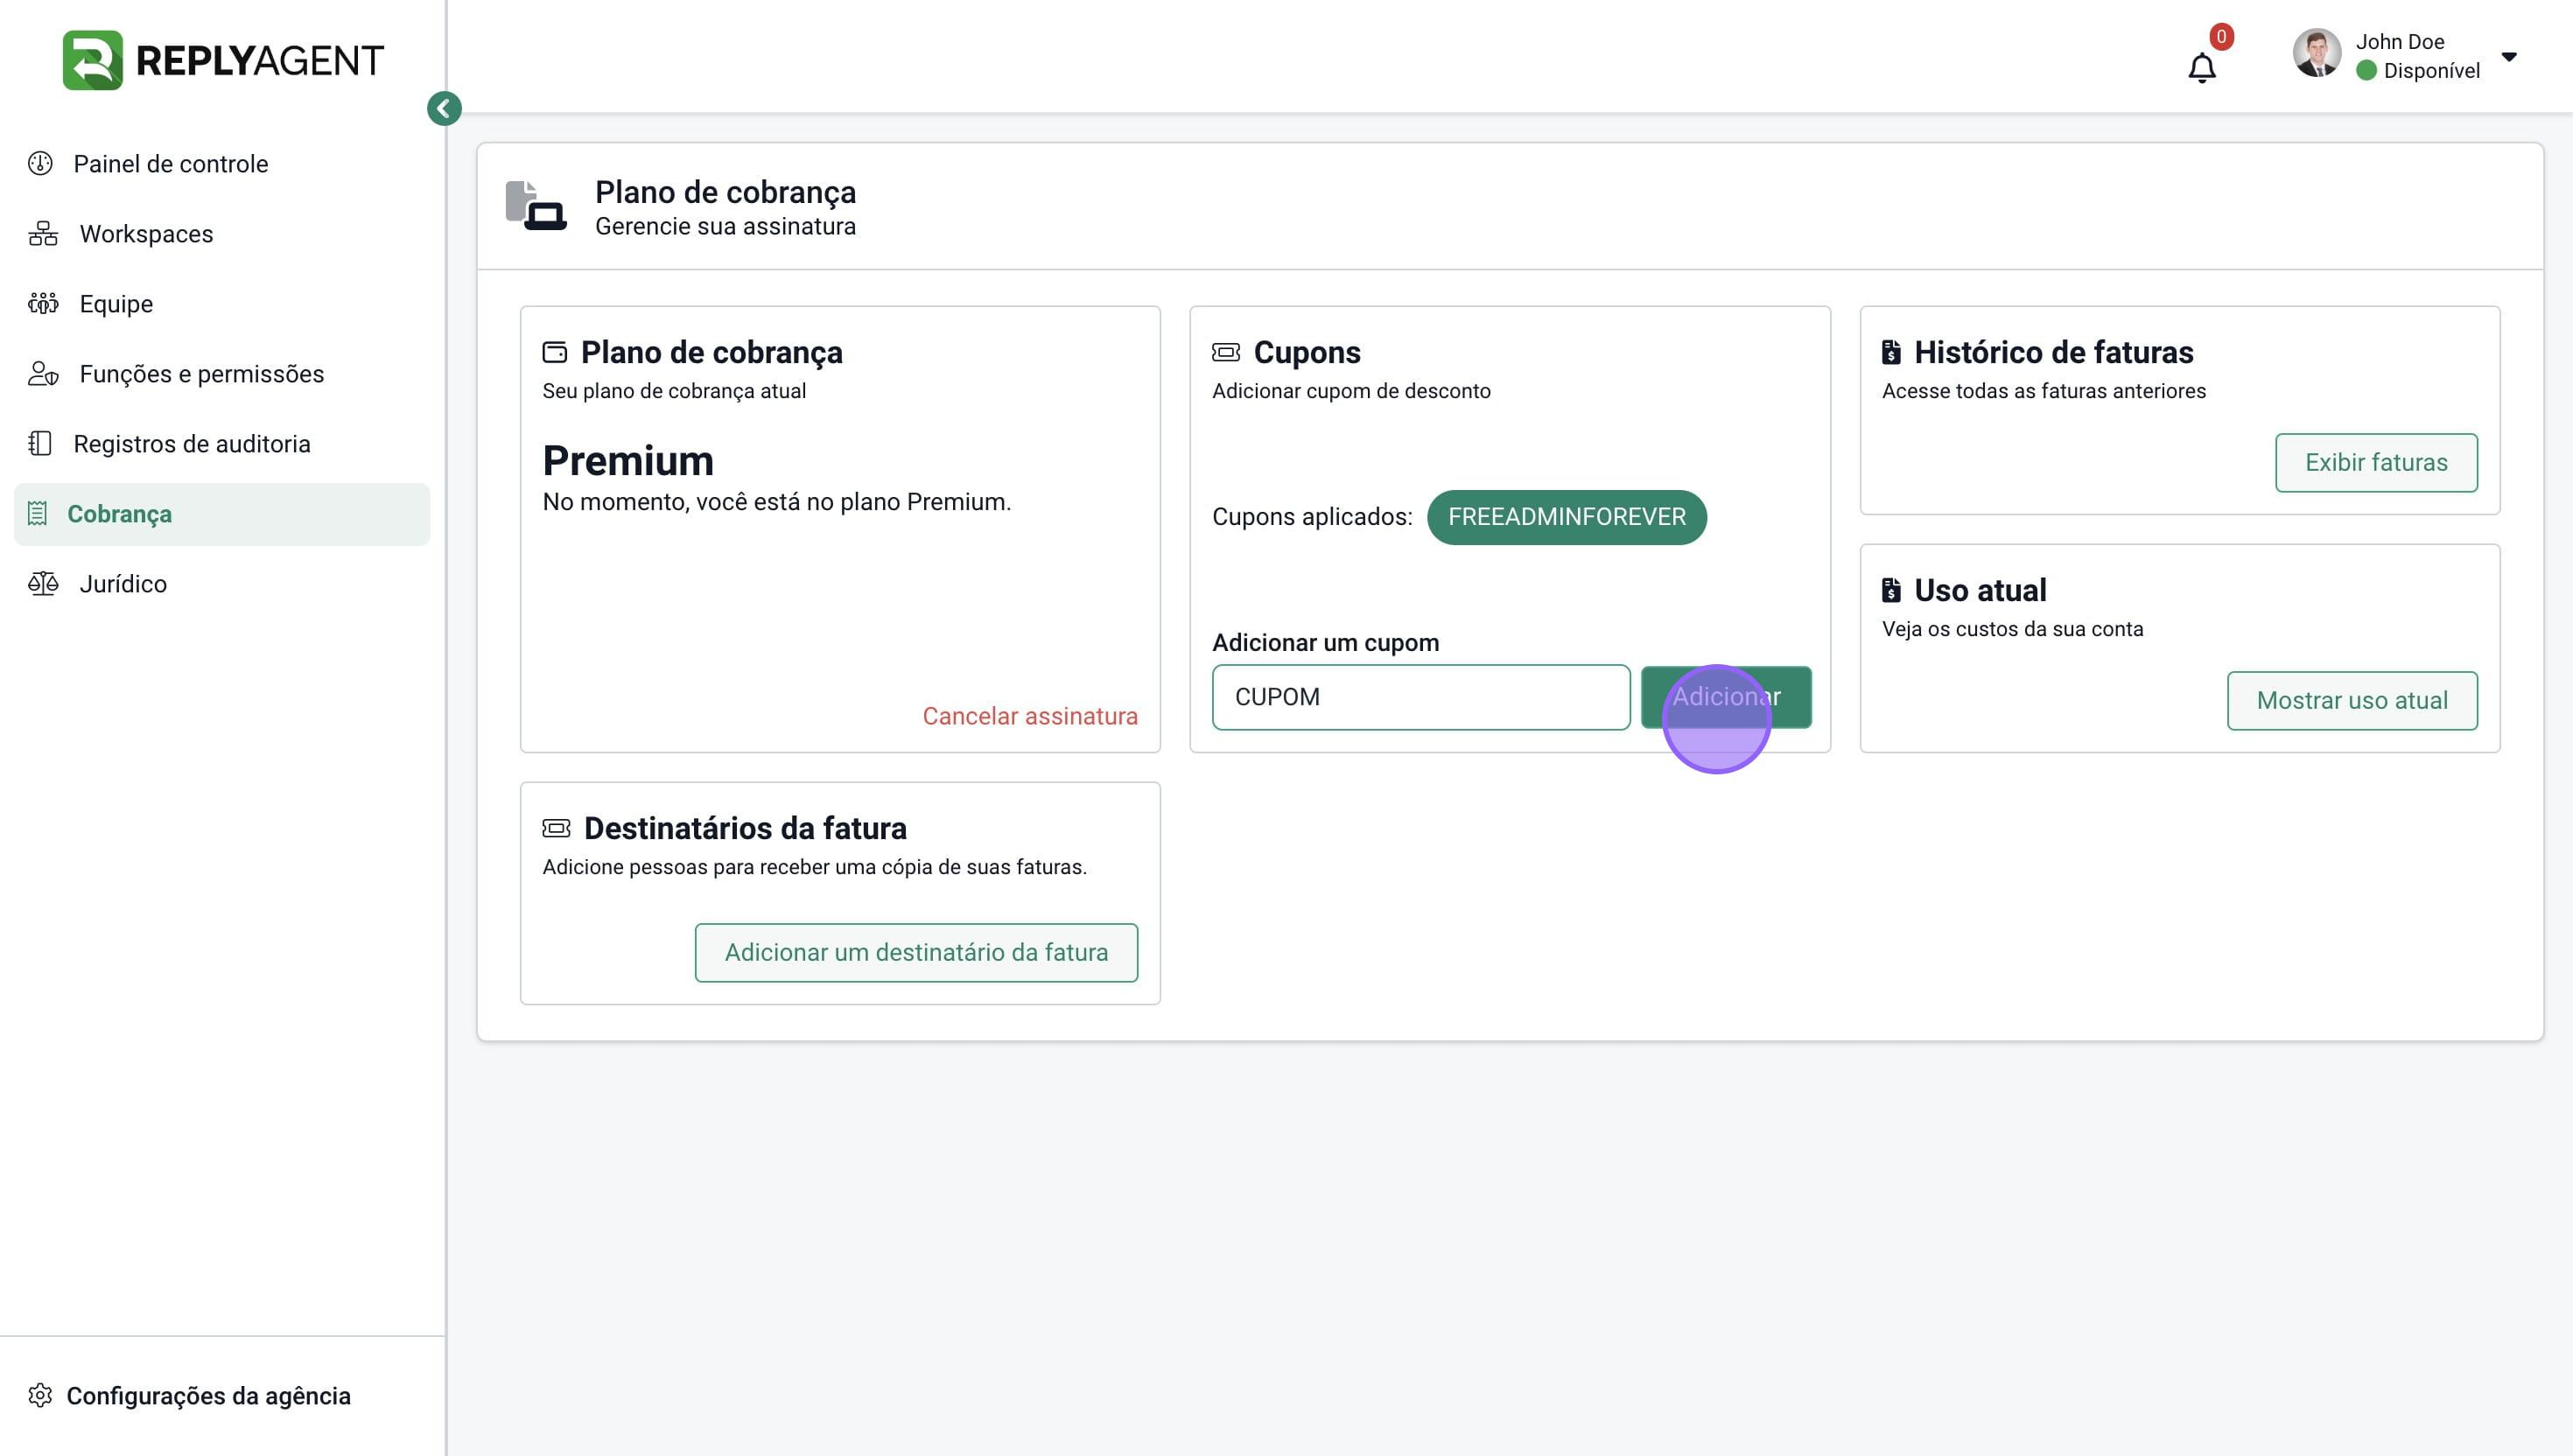Viewport: 2573px width, 1456px height.
Task: Focus the CUPOM coupon input field
Action: 1421,697
